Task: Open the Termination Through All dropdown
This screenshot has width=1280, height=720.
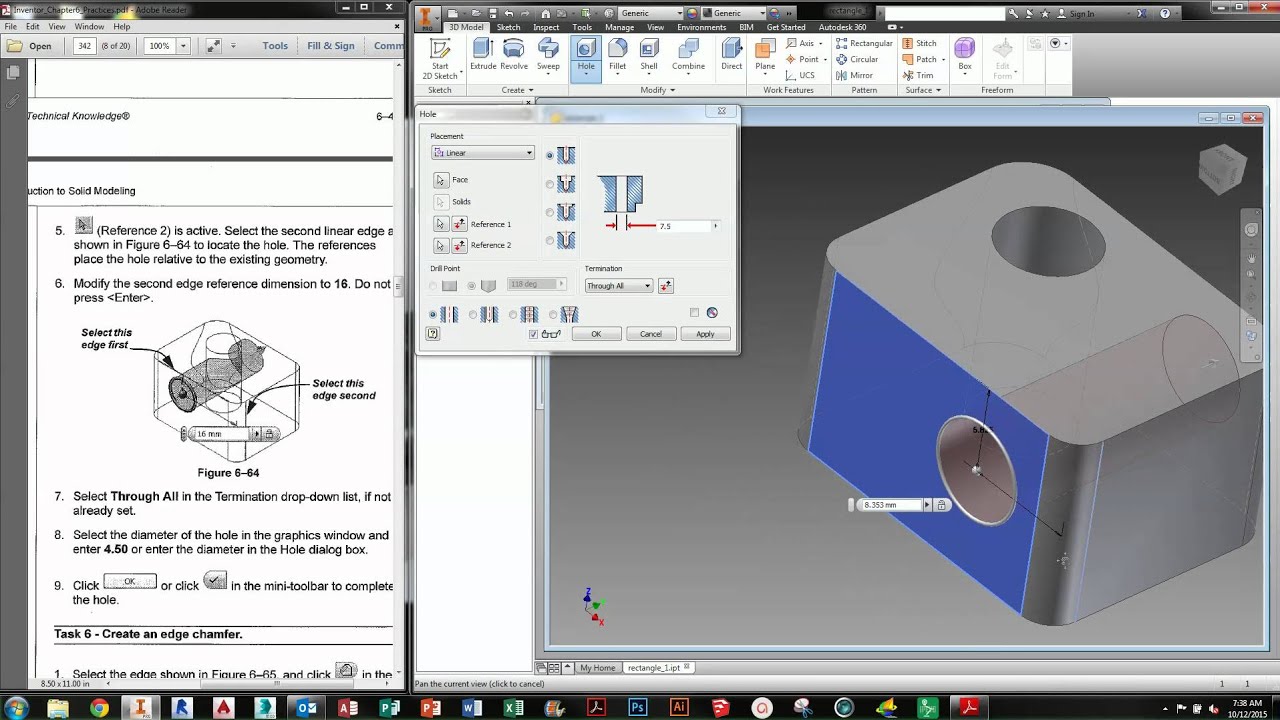Action: [x=619, y=286]
